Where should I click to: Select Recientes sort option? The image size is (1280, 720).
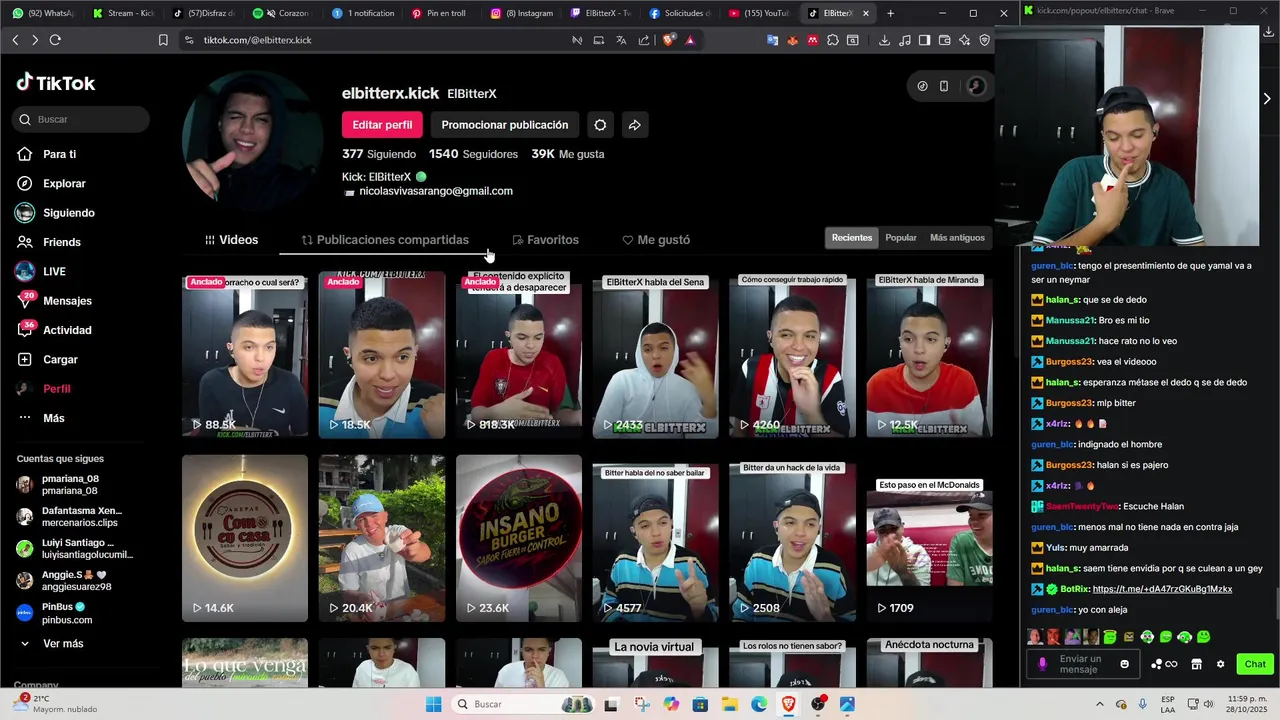[852, 238]
